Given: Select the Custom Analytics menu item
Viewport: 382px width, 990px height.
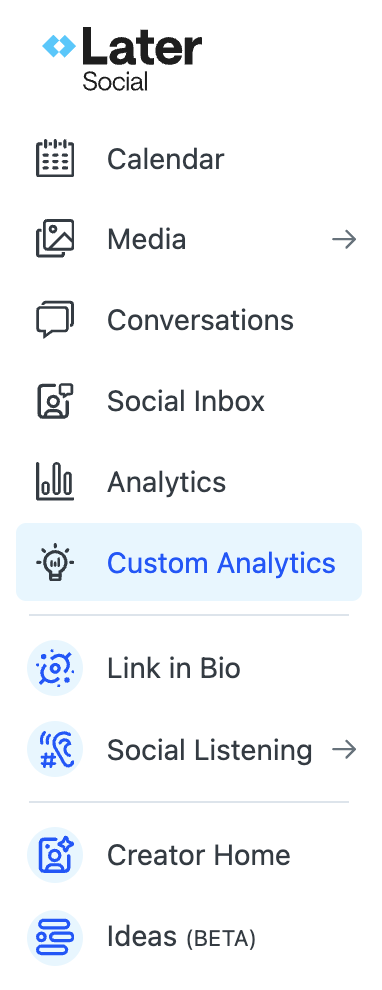Looking at the screenshot, I should pyautogui.click(x=189, y=562).
